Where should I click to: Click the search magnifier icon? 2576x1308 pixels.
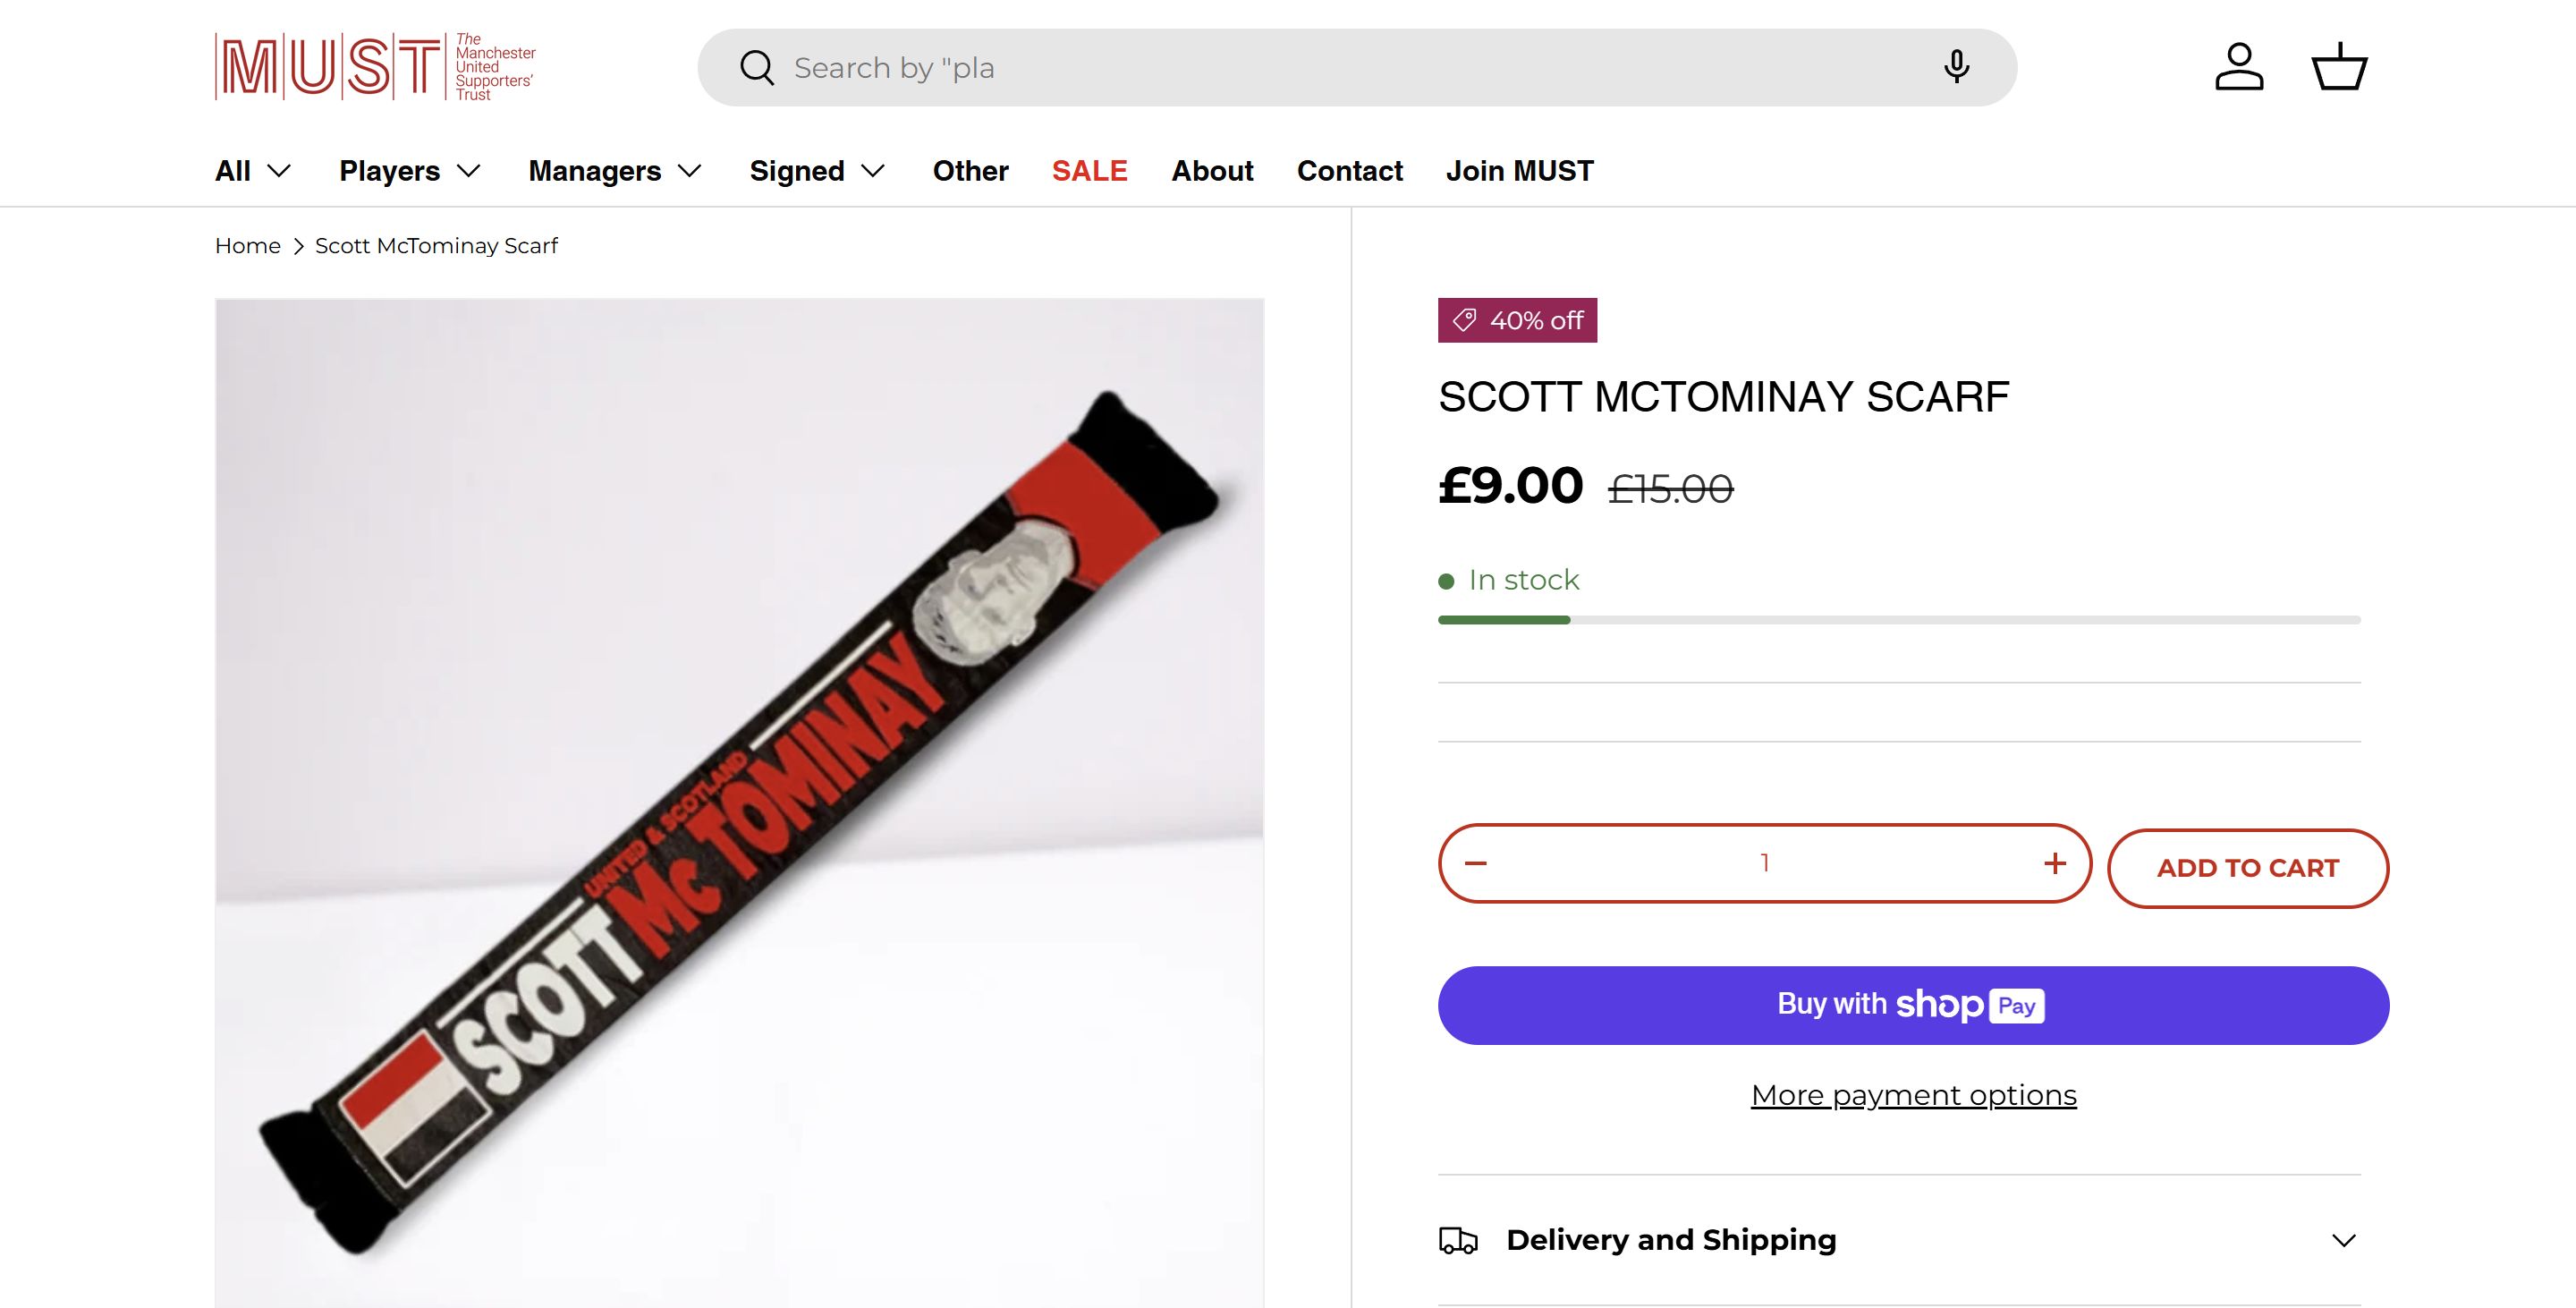click(757, 68)
